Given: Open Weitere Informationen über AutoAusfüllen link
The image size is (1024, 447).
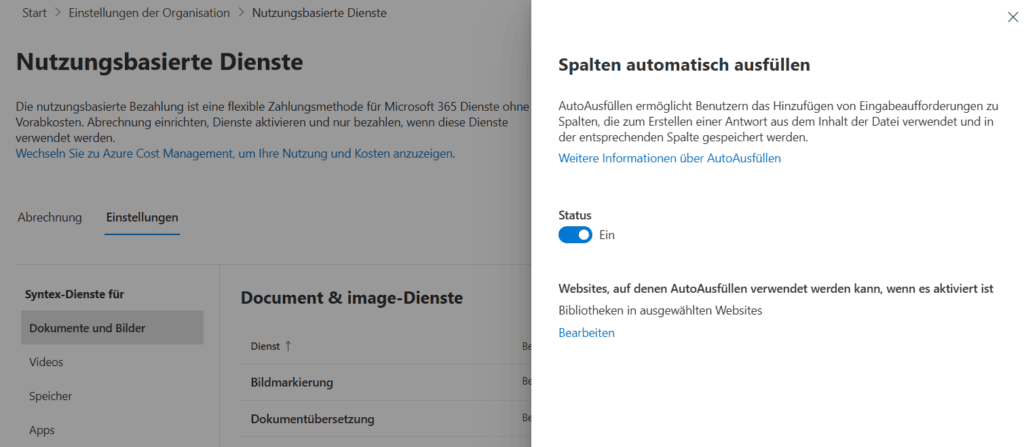Looking at the screenshot, I should 669,158.
